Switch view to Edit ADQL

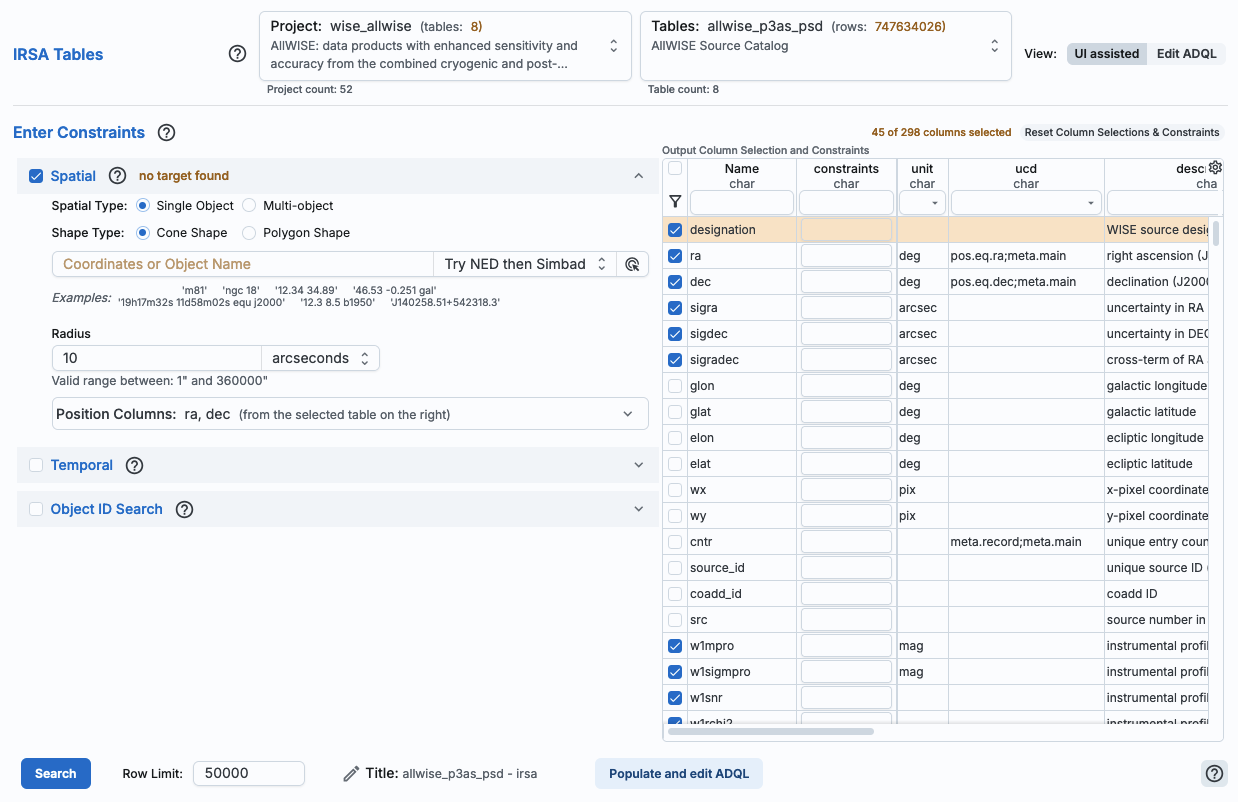(x=1187, y=54)
